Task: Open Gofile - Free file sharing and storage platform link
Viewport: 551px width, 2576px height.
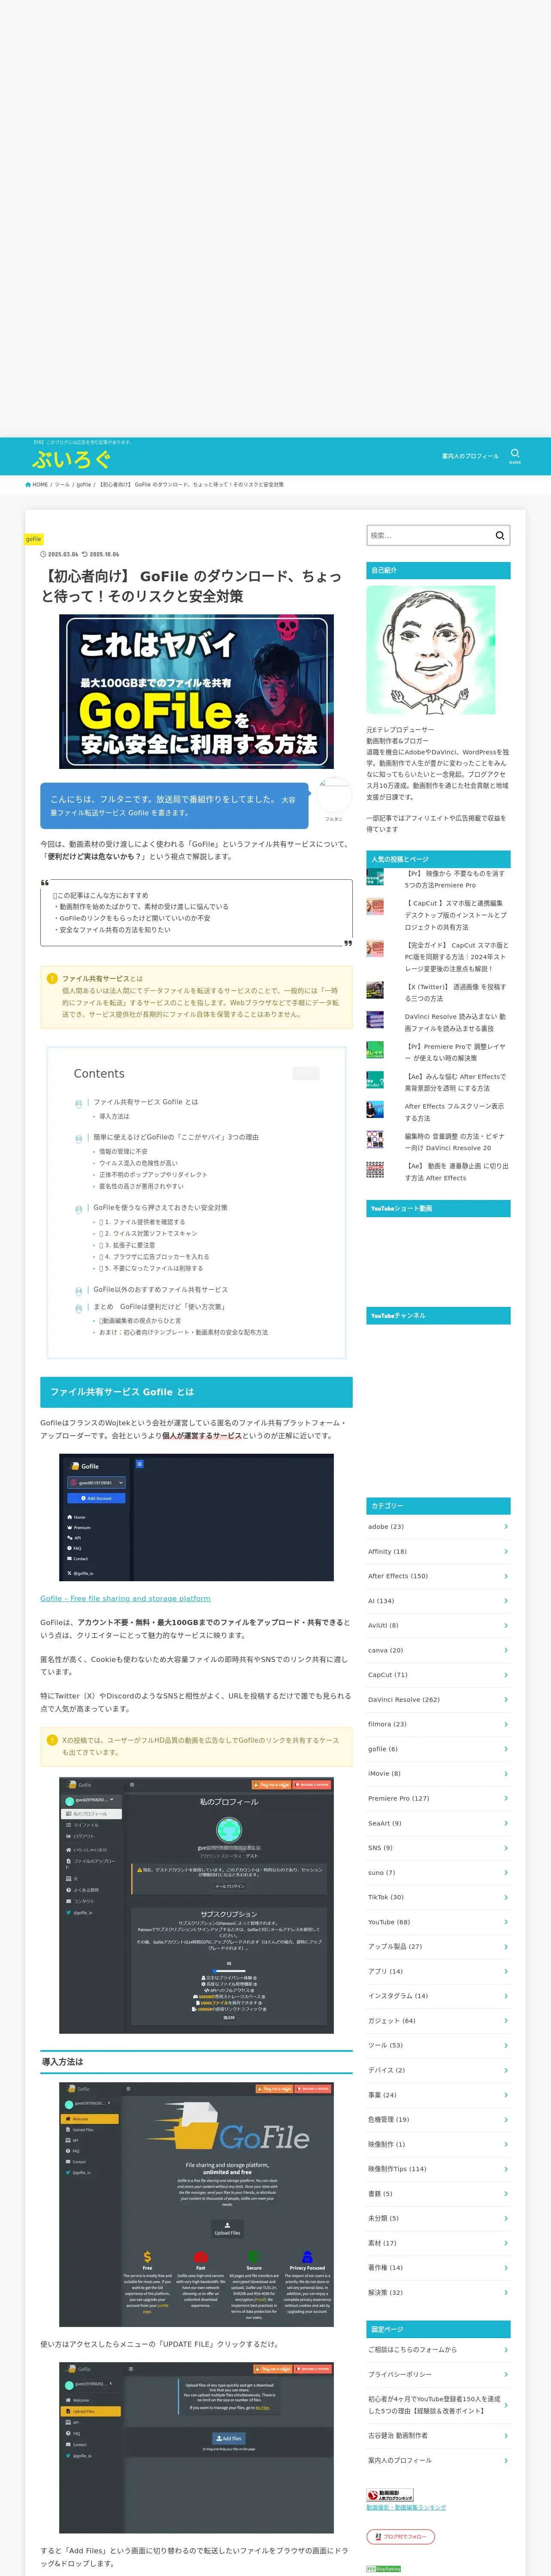Action: pos(125,1598)
